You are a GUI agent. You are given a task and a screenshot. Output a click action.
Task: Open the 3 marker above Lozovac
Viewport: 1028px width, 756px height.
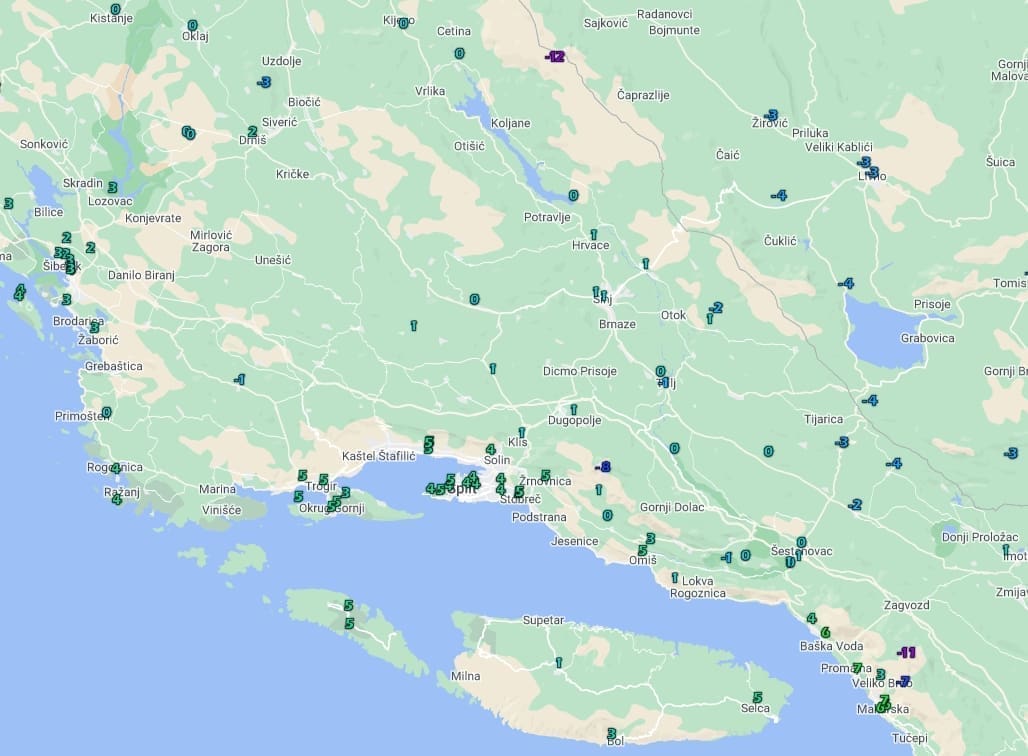point(112,187)
